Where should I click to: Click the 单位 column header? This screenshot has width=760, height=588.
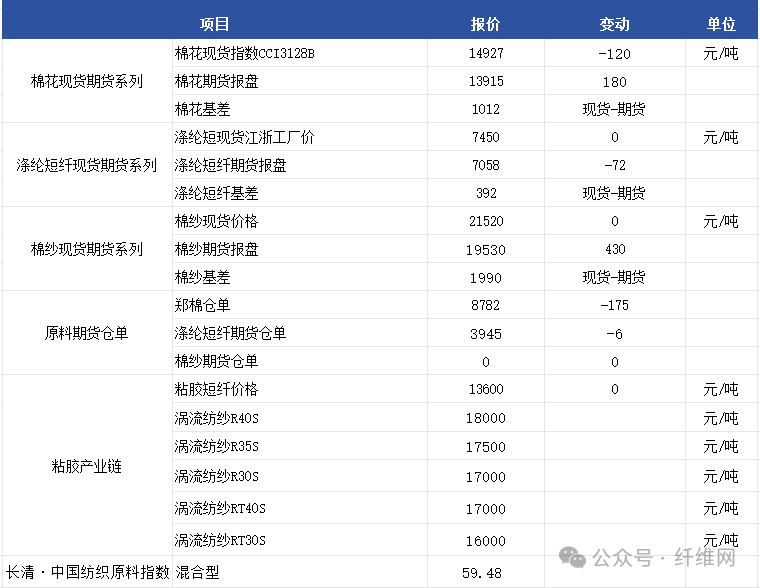click(x=721, y=24)
